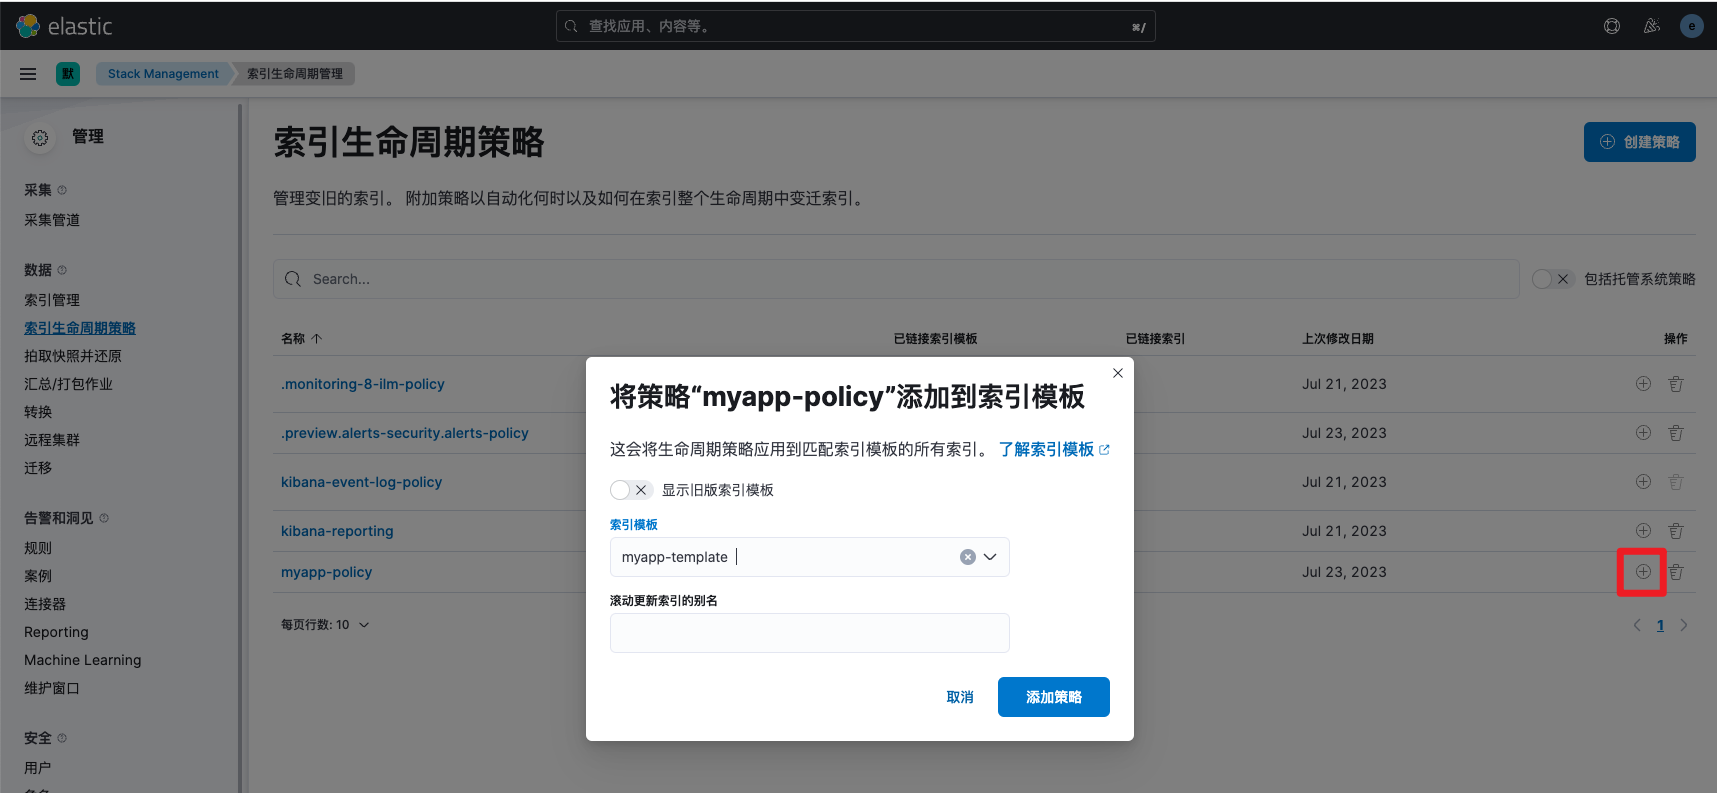The width and height of the screenshot is (1717, 793).
Task: Click the sort arrow next to 名称
Action: [x=317, y=339]
